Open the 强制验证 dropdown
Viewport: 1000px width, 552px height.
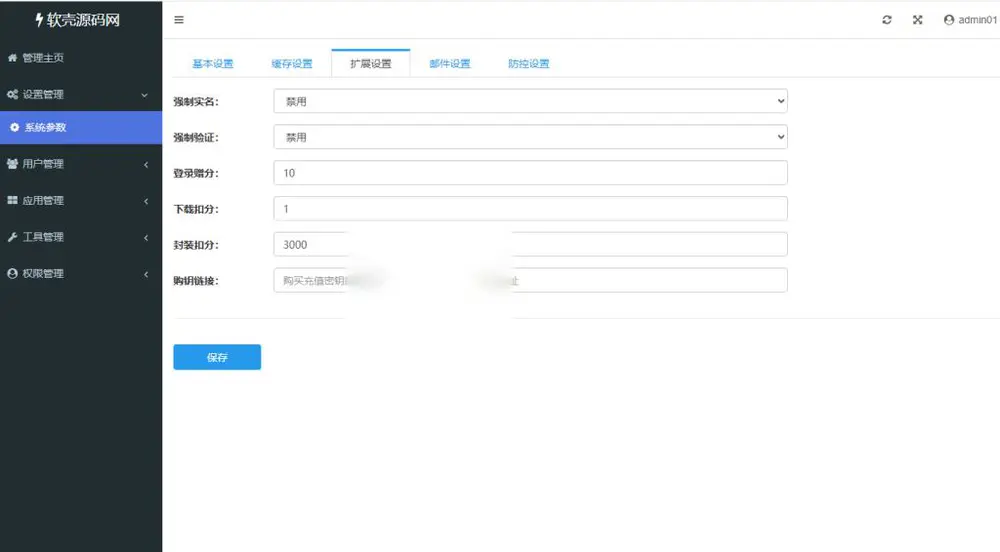coord(531,136)
